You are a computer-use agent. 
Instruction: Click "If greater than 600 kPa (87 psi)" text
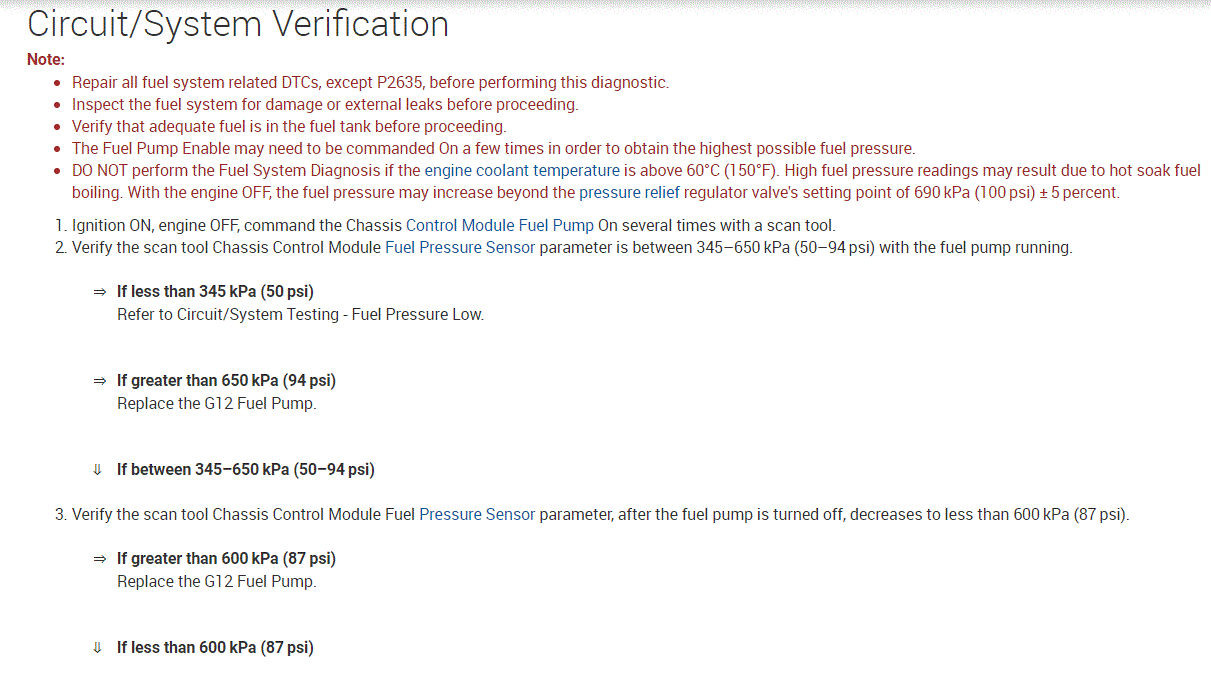226,559
